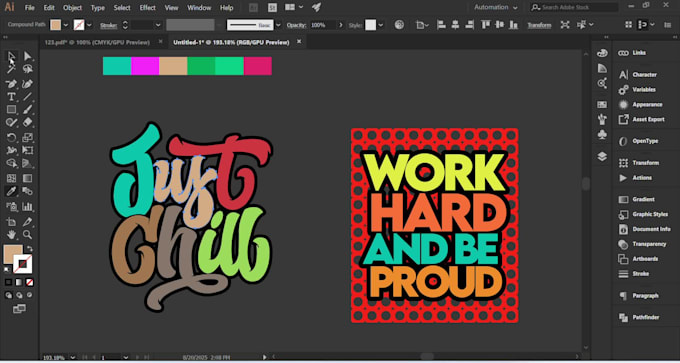Select the Shape Builder tool
Screen dimensions: 680x363
[11, 164]
